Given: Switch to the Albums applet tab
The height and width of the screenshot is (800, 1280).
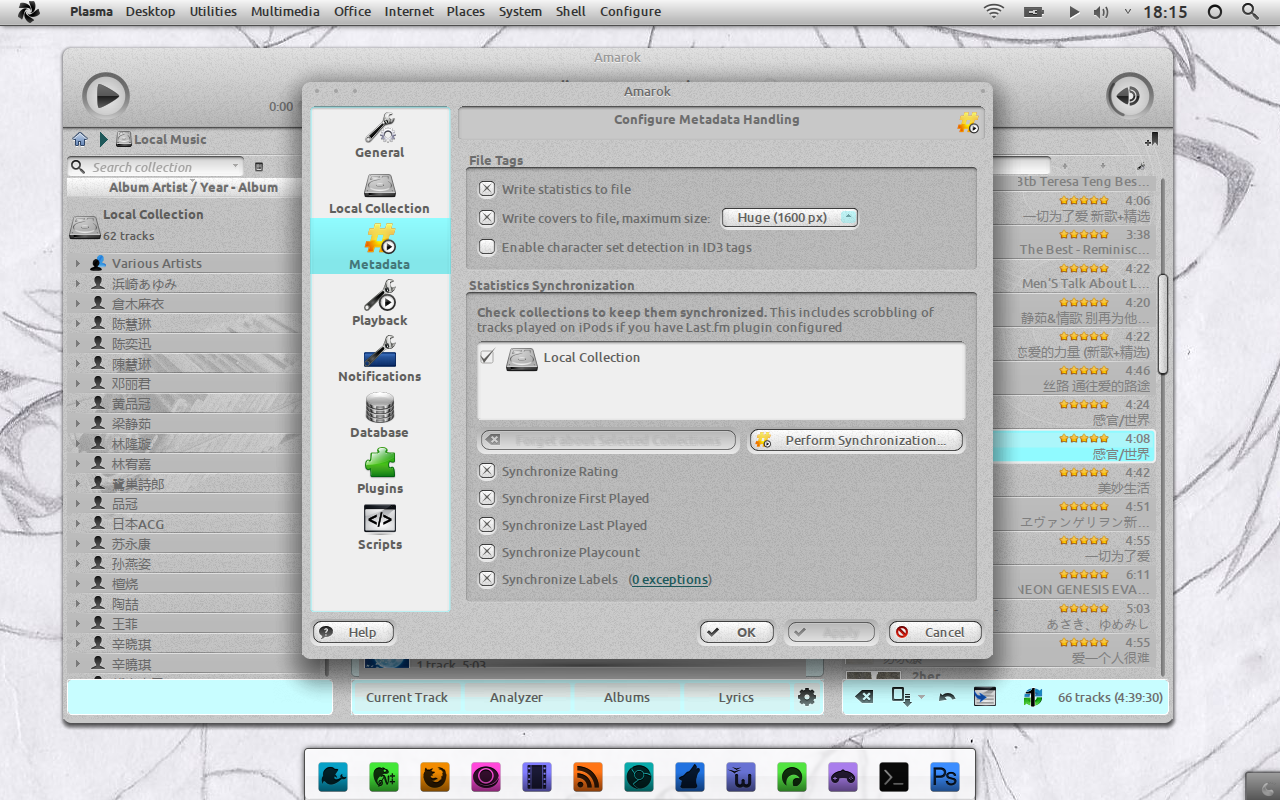Looking at the screenshot, I should tap(627, 697).
